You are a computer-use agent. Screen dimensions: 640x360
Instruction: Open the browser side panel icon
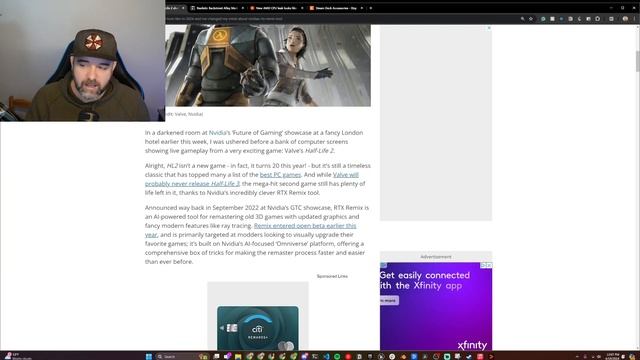611,19
